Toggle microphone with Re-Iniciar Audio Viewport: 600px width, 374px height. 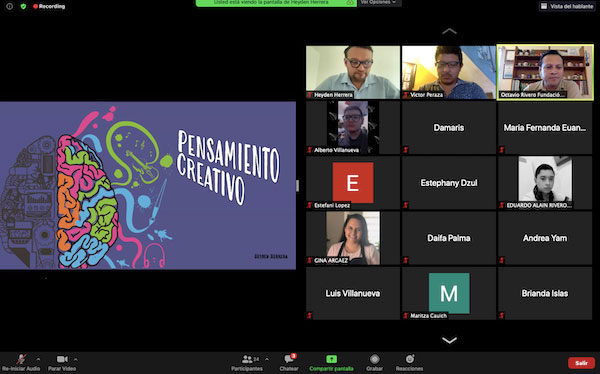click(21, 362)
